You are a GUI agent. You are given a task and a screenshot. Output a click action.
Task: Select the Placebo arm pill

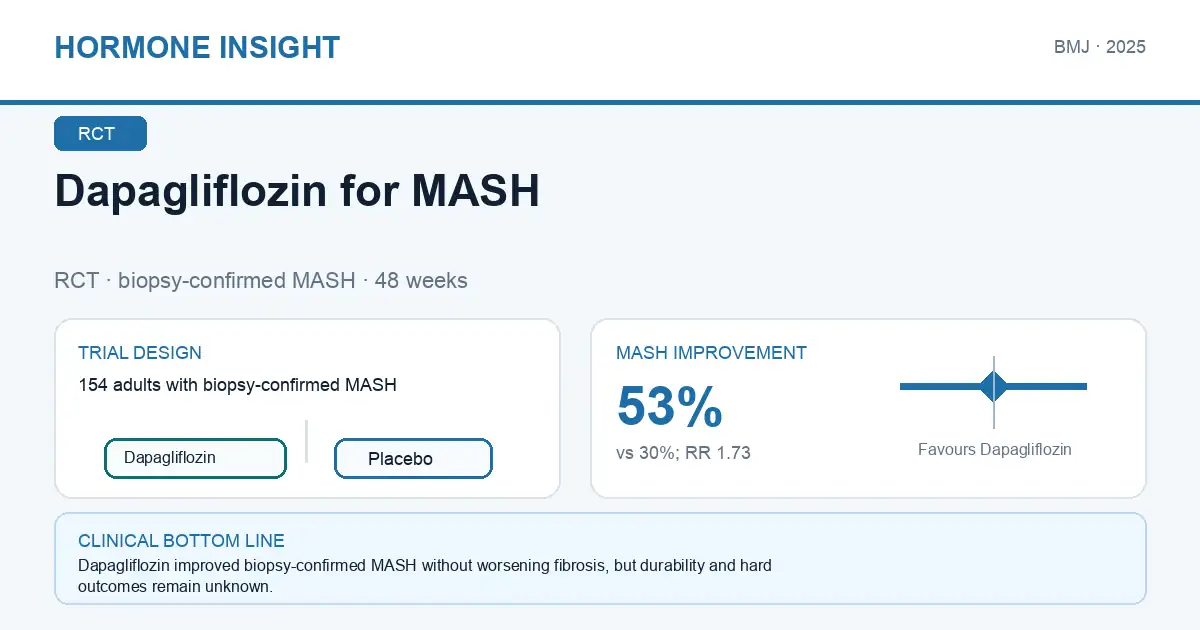[413, 459]
